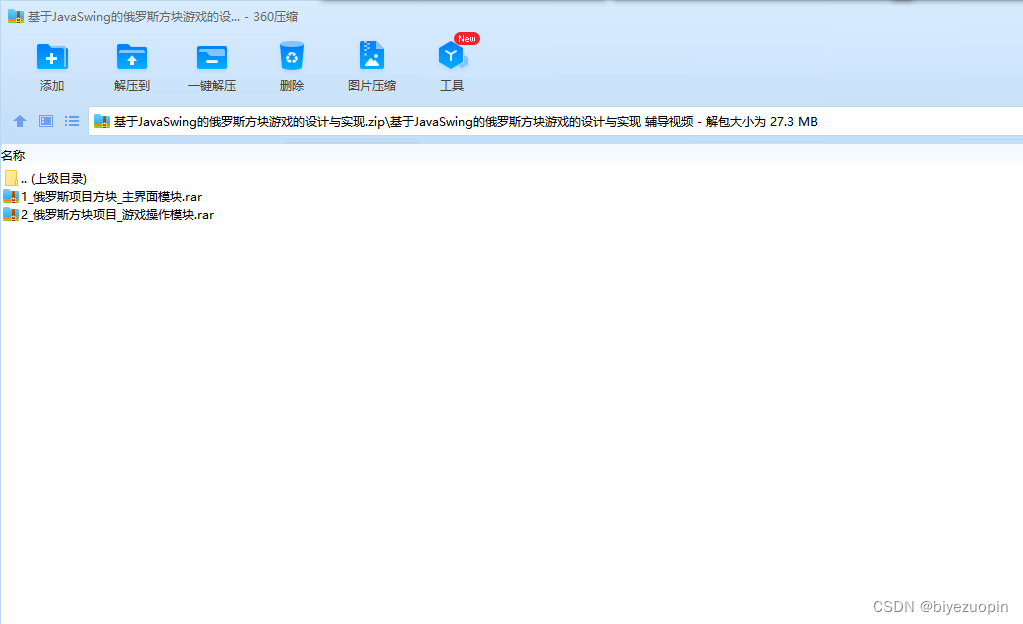1023x624 pixels.
Task: Click the New badge on the Tools icon
Action: [x=465, y=38]
